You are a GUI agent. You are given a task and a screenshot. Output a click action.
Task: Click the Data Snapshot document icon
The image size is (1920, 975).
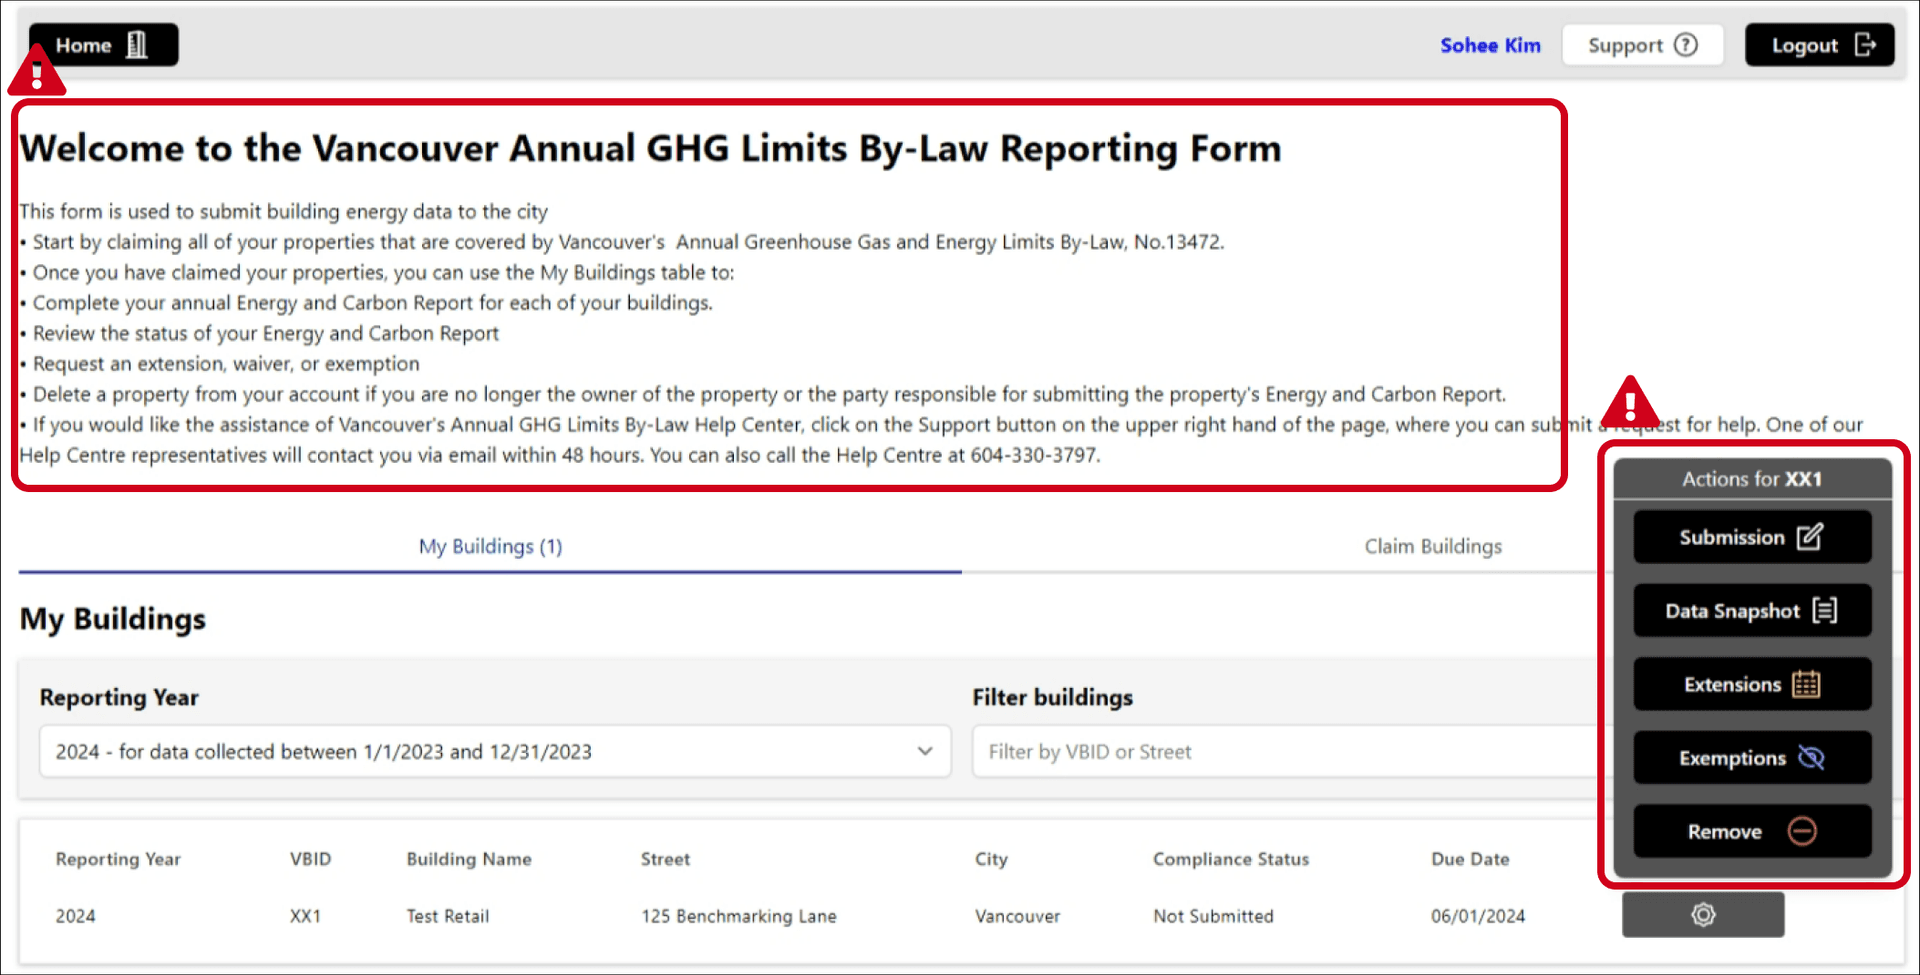[1825, 611]
